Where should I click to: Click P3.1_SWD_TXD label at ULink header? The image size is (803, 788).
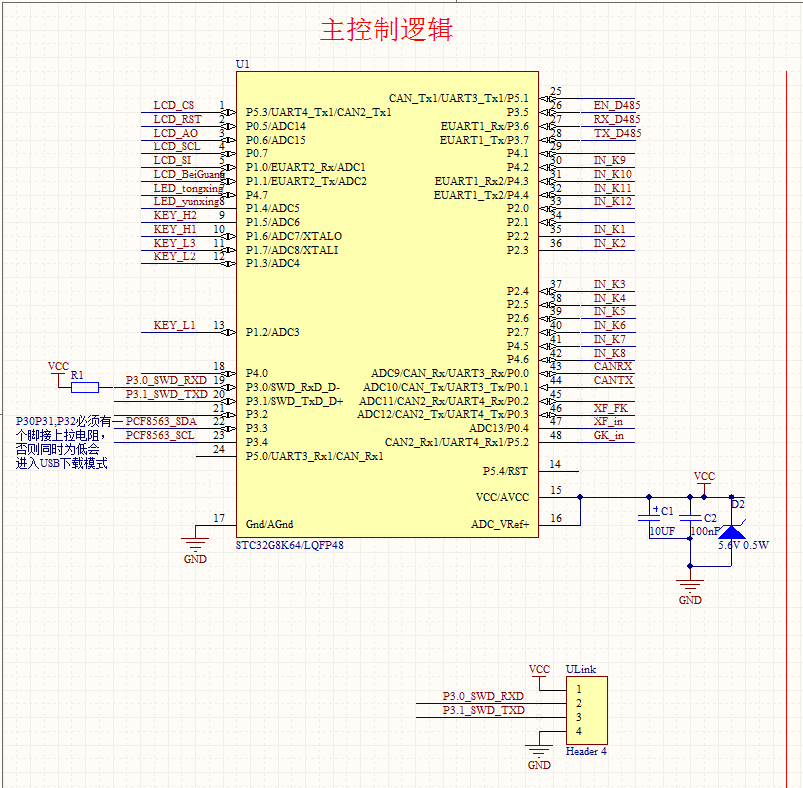[x=483, y=710]
